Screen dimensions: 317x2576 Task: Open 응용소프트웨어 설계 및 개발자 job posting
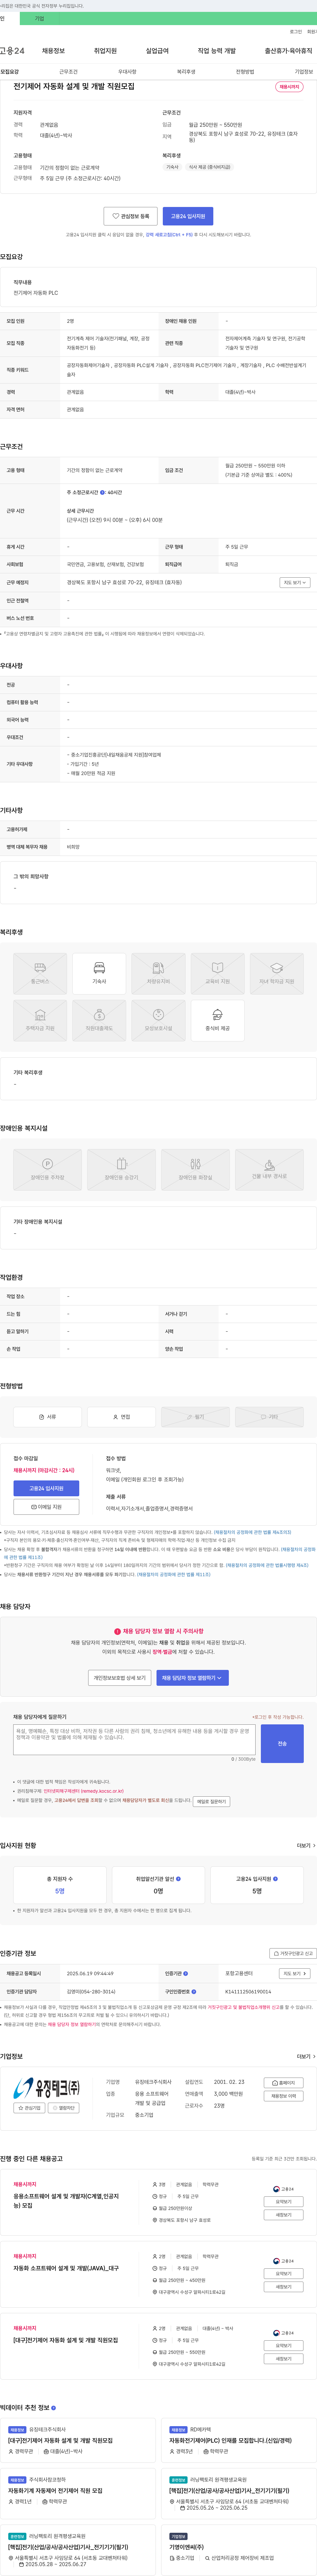point(66,2201)
